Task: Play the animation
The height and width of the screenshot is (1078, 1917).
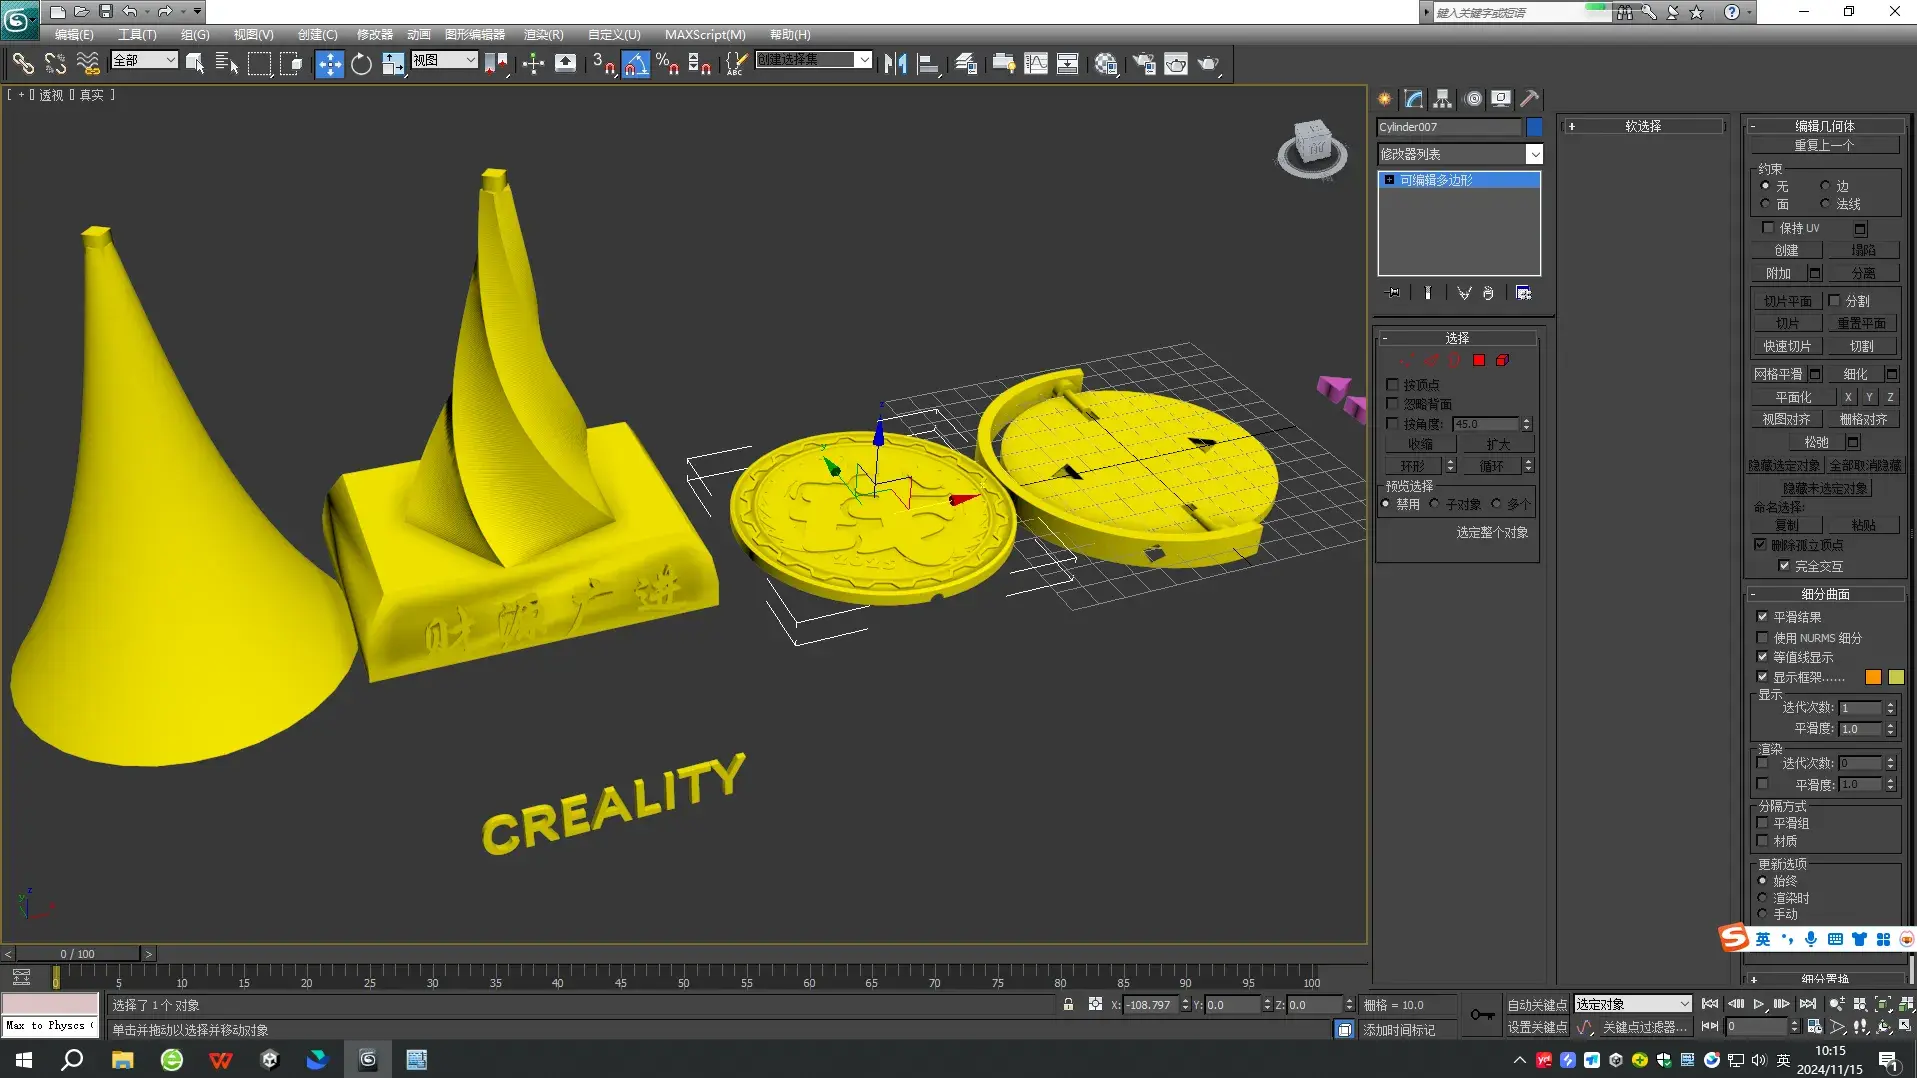Action: [1759, 1004]
